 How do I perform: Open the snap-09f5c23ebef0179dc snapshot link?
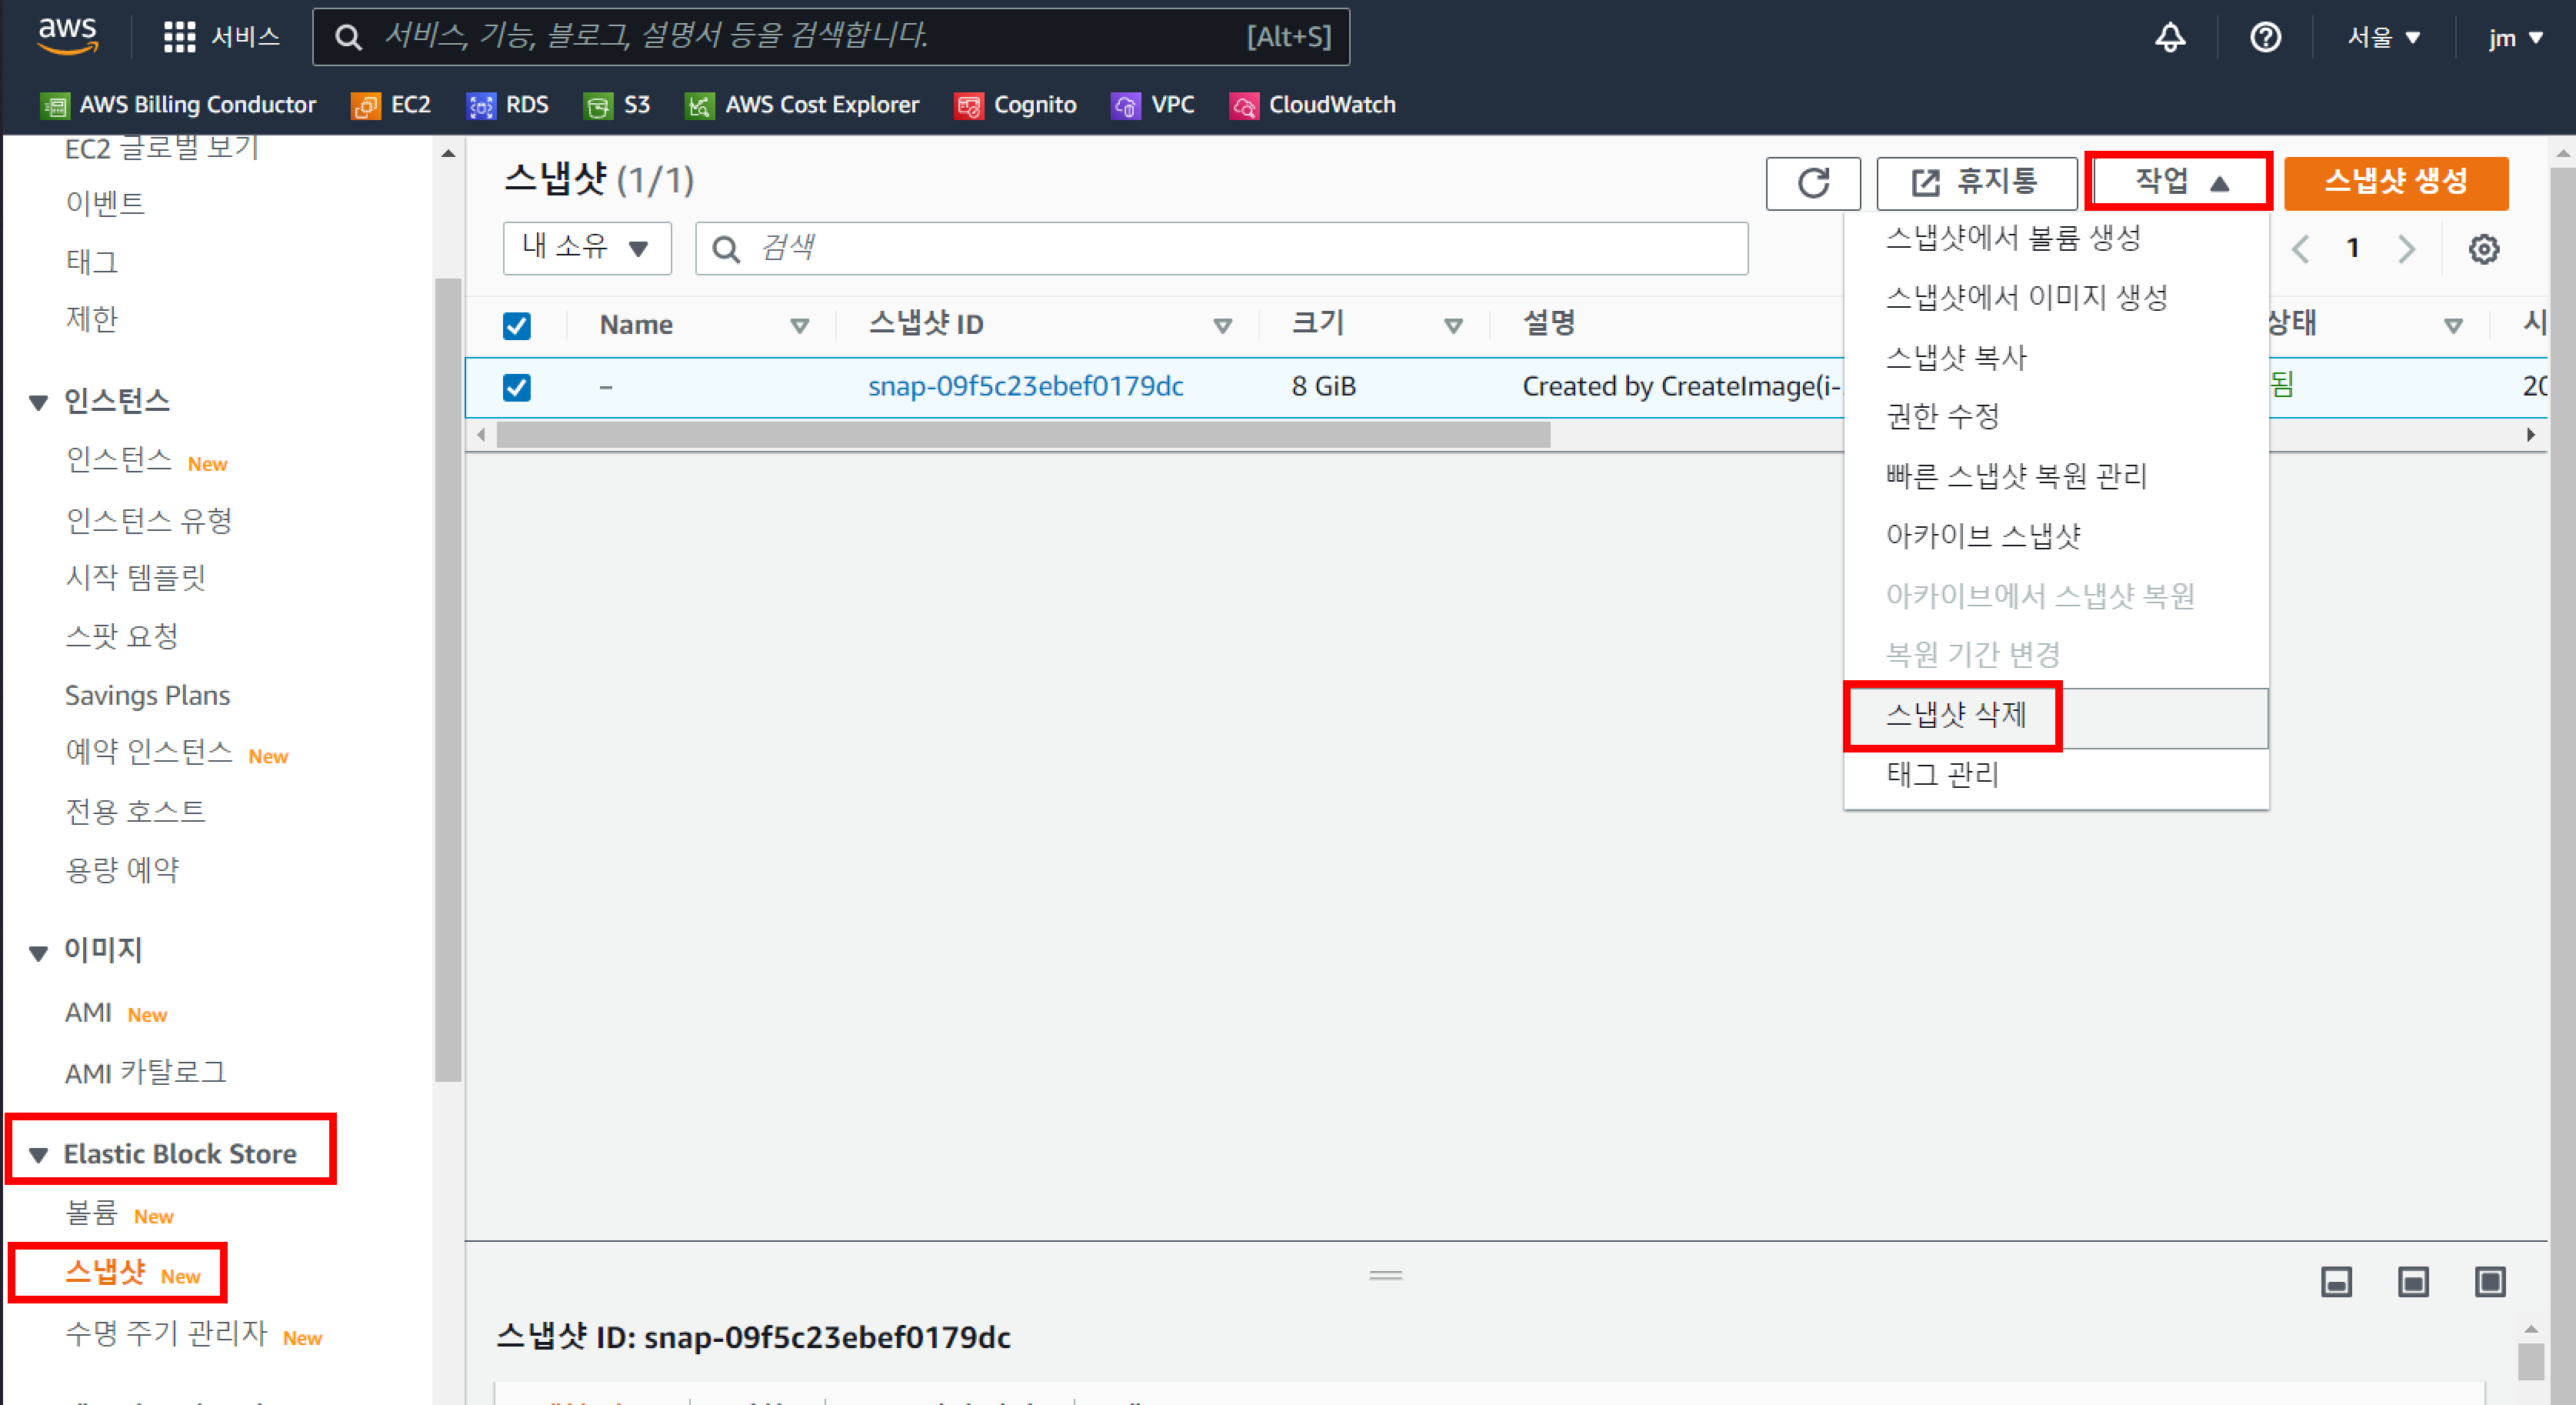tap(1025, 387)
